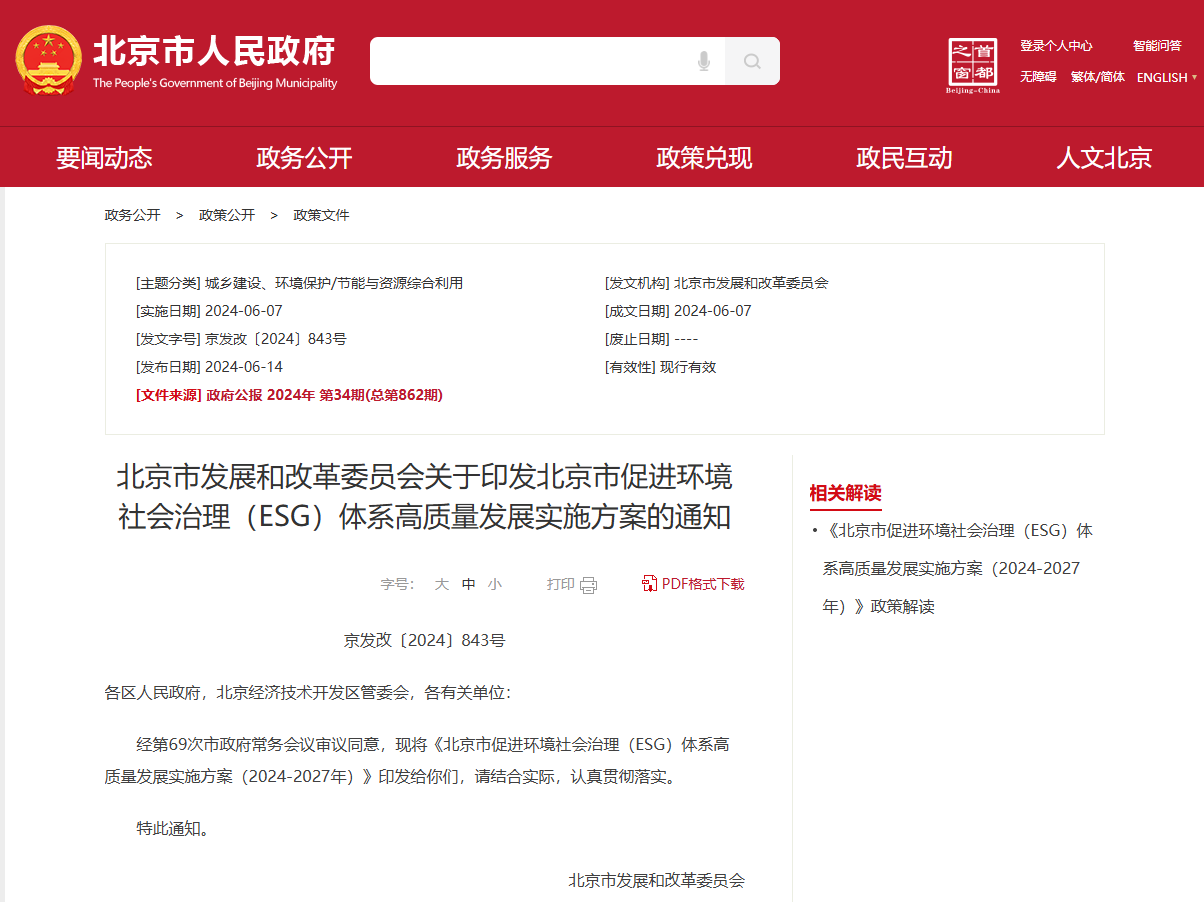The height and width of the screenshot is (902, 1204).
Task: Open the 政策兑现 navigation menu
Action: [704, 158]
